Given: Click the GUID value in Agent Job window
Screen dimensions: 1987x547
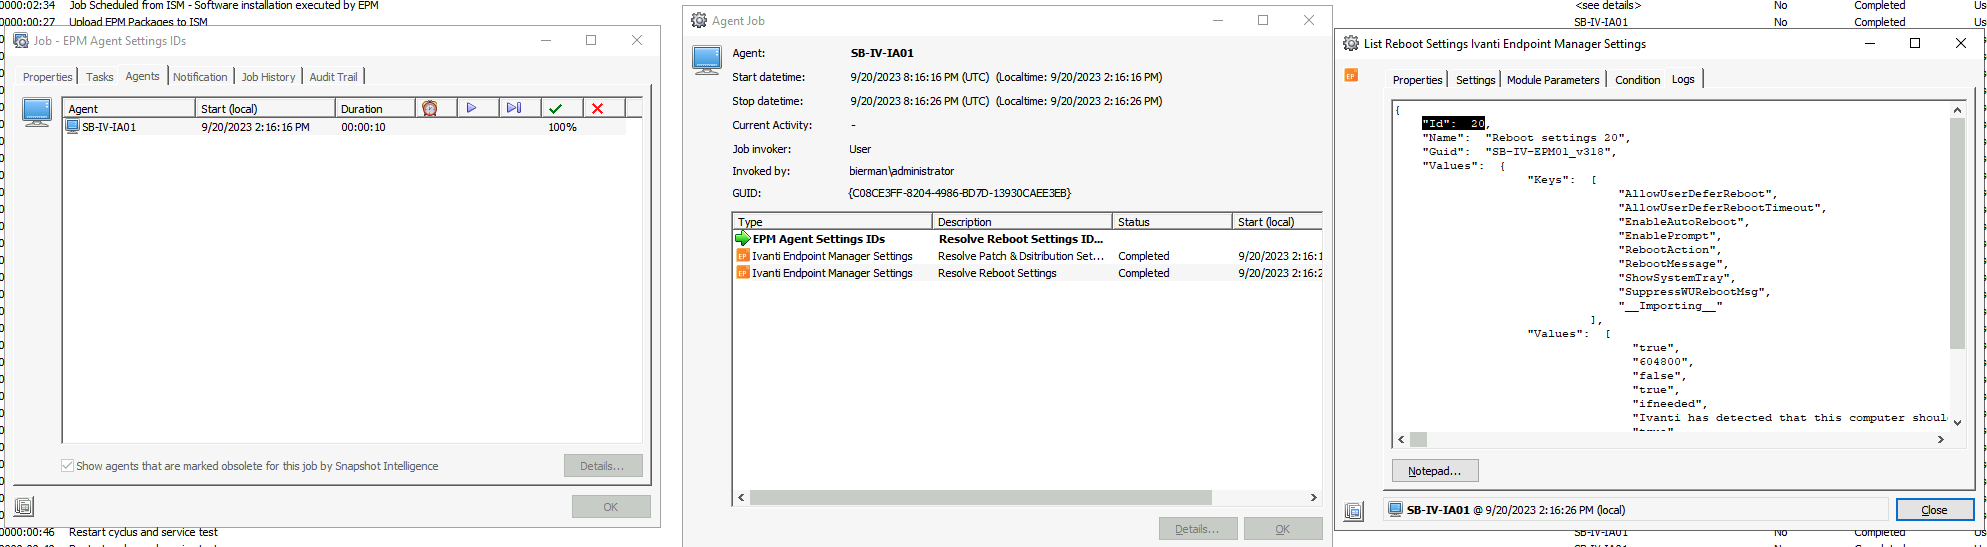Looking at the screenshot, I should click(960, 193).
